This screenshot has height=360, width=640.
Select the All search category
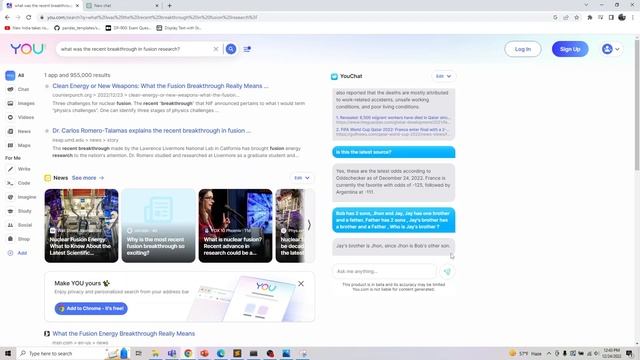pyautogui.click(x=15, y=75)
